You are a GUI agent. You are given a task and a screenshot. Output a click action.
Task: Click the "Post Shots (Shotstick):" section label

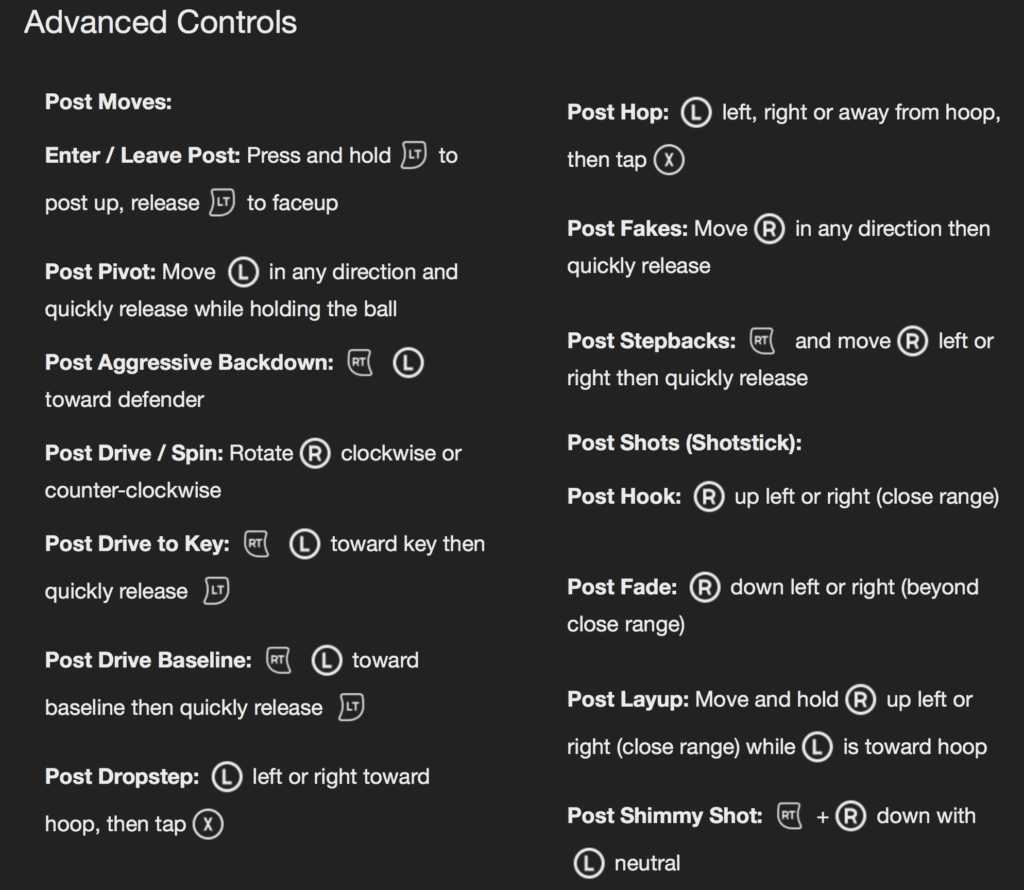[684, 443]
